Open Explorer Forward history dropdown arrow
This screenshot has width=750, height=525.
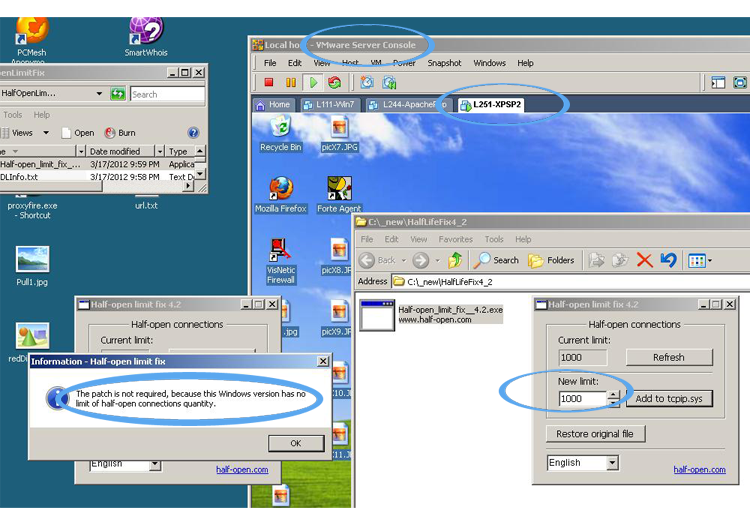coord(438,261)
